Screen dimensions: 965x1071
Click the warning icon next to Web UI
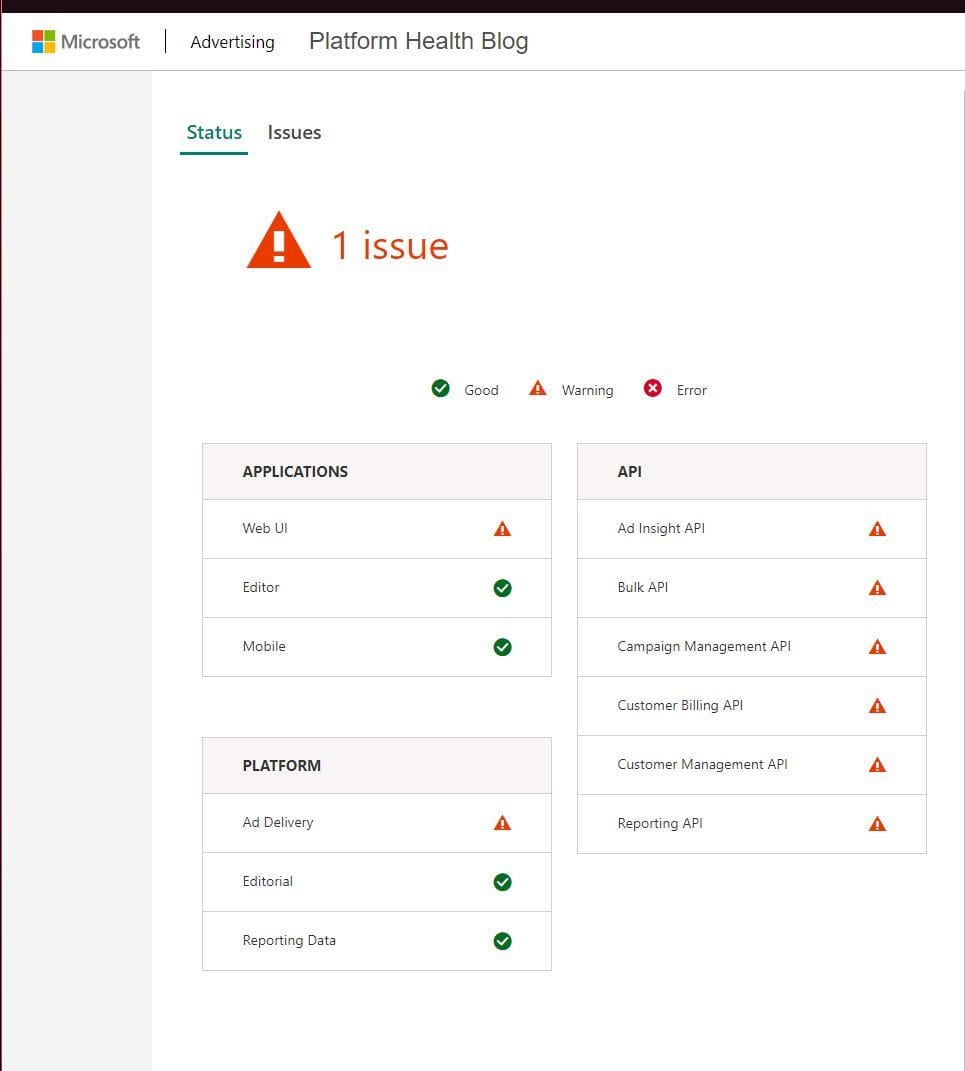[x=502, y=528]
